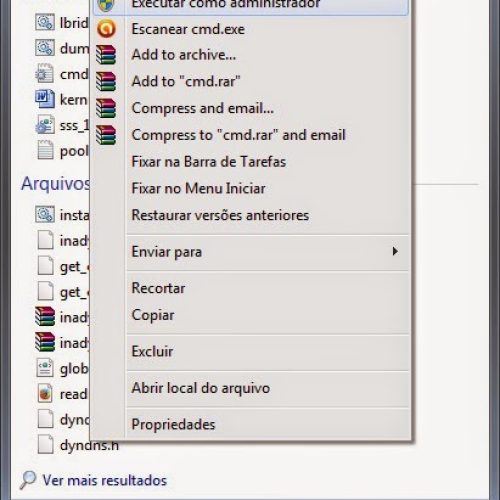Click the dyndns.h file icon

[x=45, y=445]
